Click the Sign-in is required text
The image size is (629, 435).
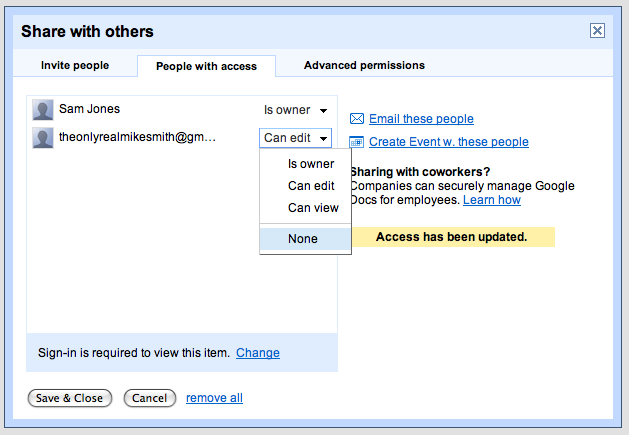pos(134,353)
